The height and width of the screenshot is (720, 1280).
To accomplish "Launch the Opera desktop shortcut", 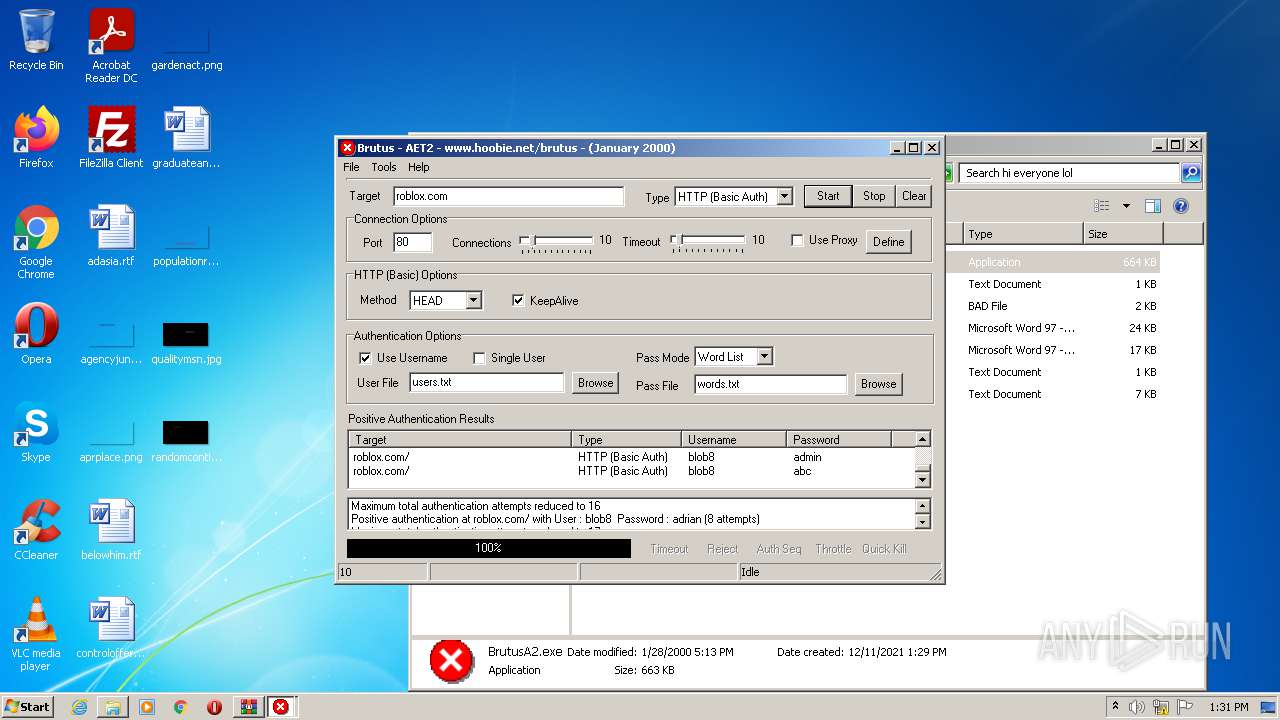I will click(36, 334).
